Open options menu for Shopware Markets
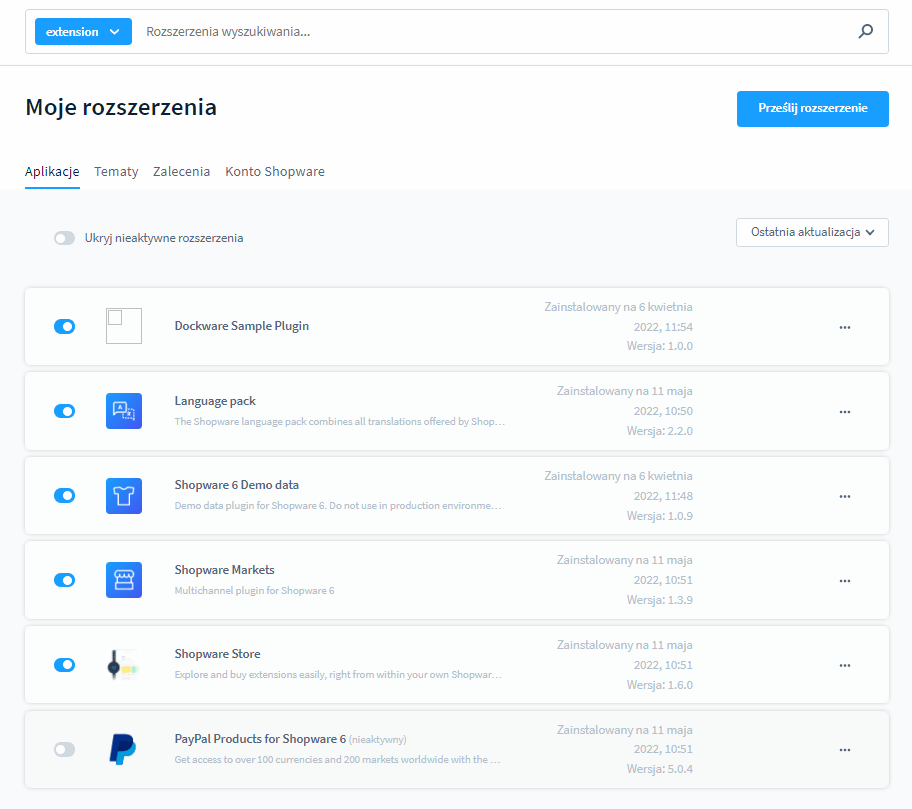 click(x=845, y=581)
